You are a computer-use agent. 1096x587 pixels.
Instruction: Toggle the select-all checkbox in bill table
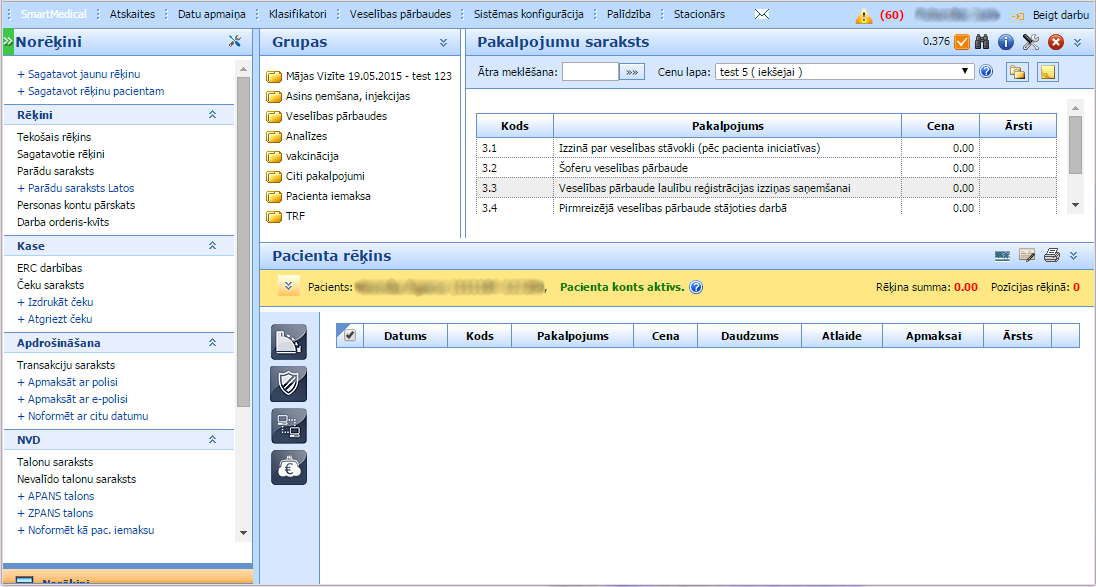coord(350,336)
